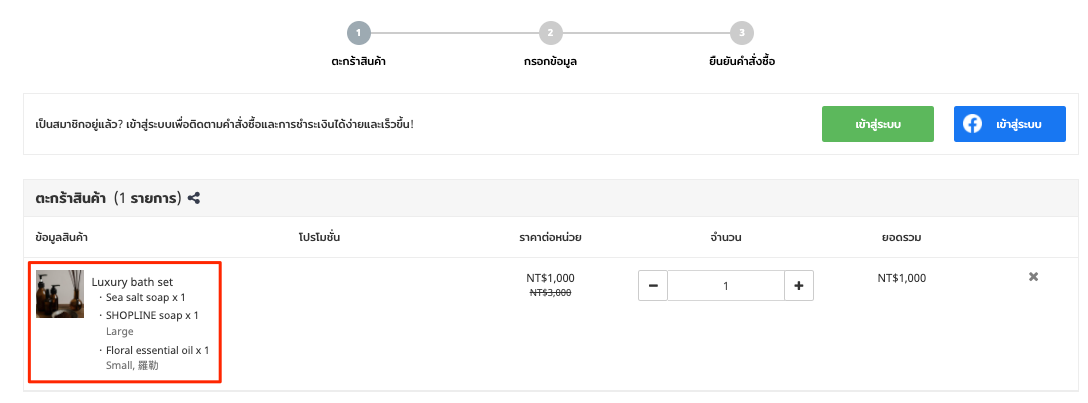
Task: Click the struck-through price NT$3,000
Action: click(550, 293)
